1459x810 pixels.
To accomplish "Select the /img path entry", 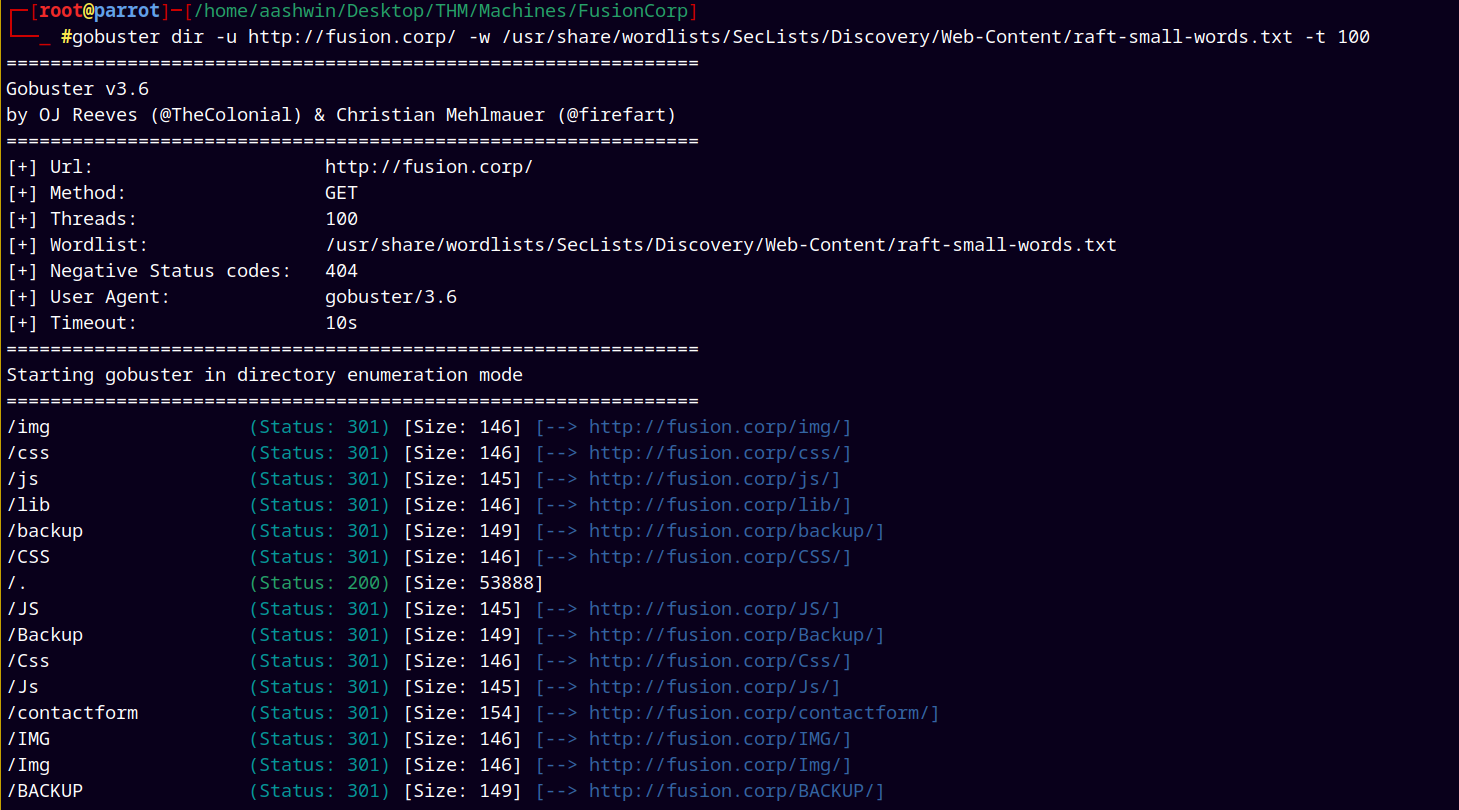I will [28, 427].
